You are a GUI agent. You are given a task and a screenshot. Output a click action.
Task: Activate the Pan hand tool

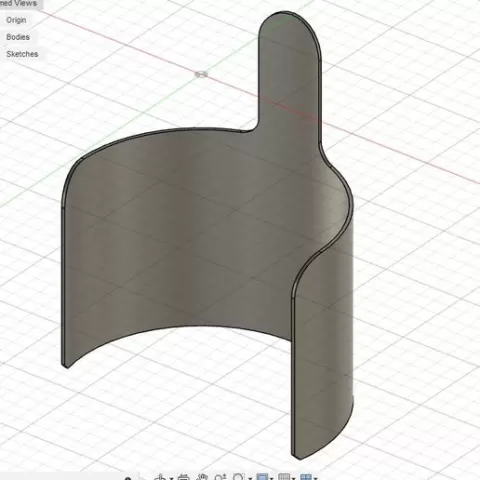point(201,477)
